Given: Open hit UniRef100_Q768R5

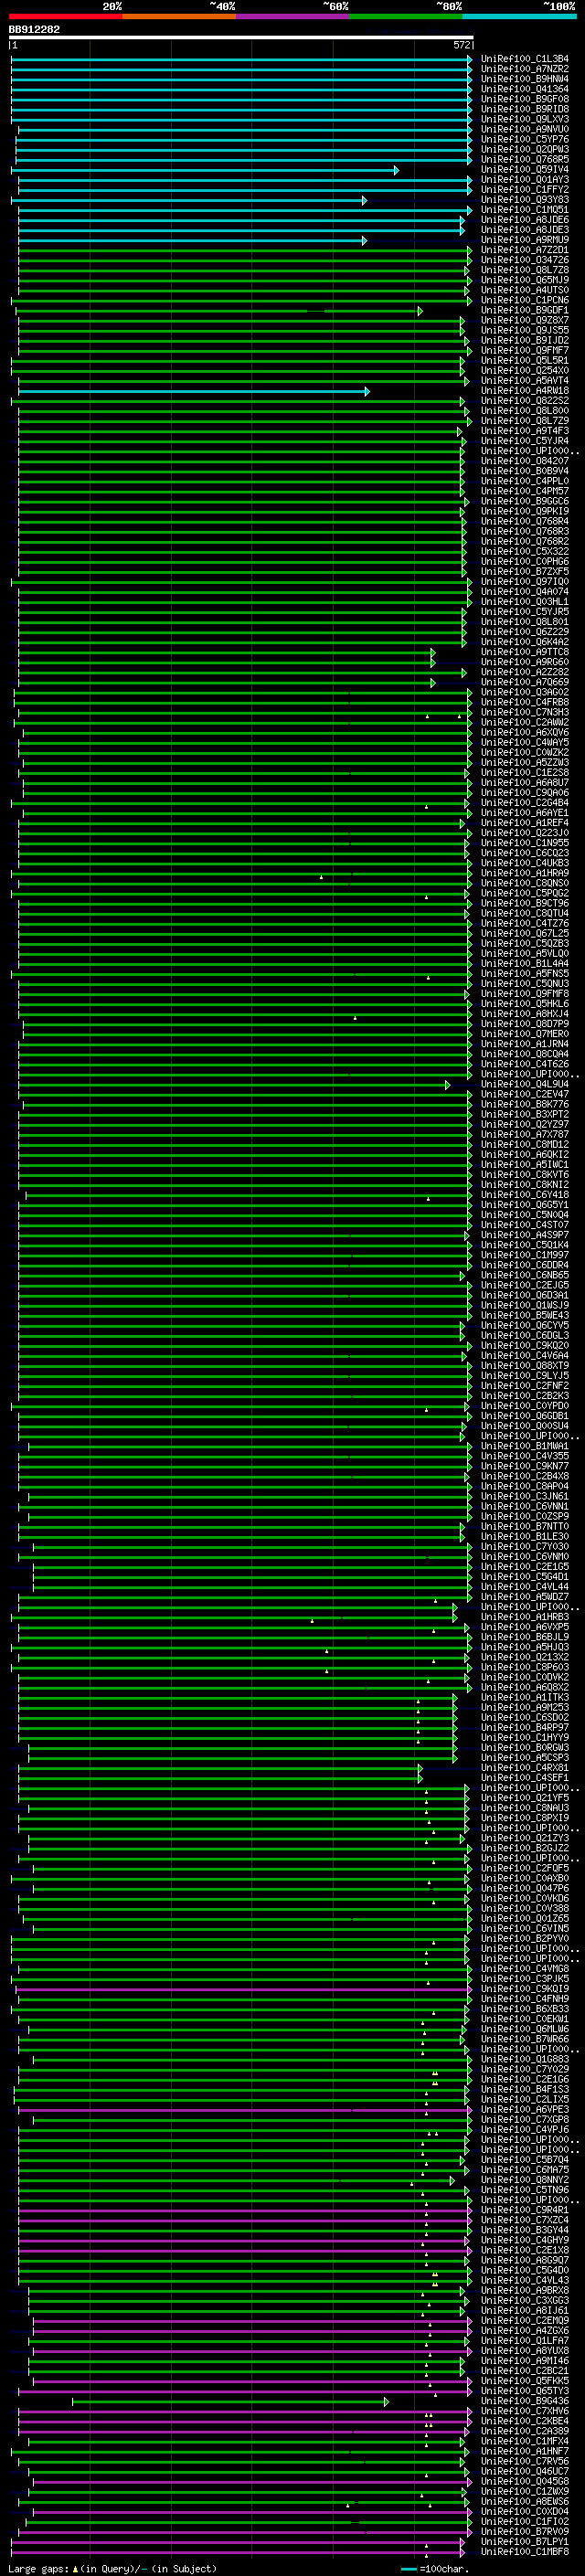Looking at the screenshot, I should [x=525, y=159].
